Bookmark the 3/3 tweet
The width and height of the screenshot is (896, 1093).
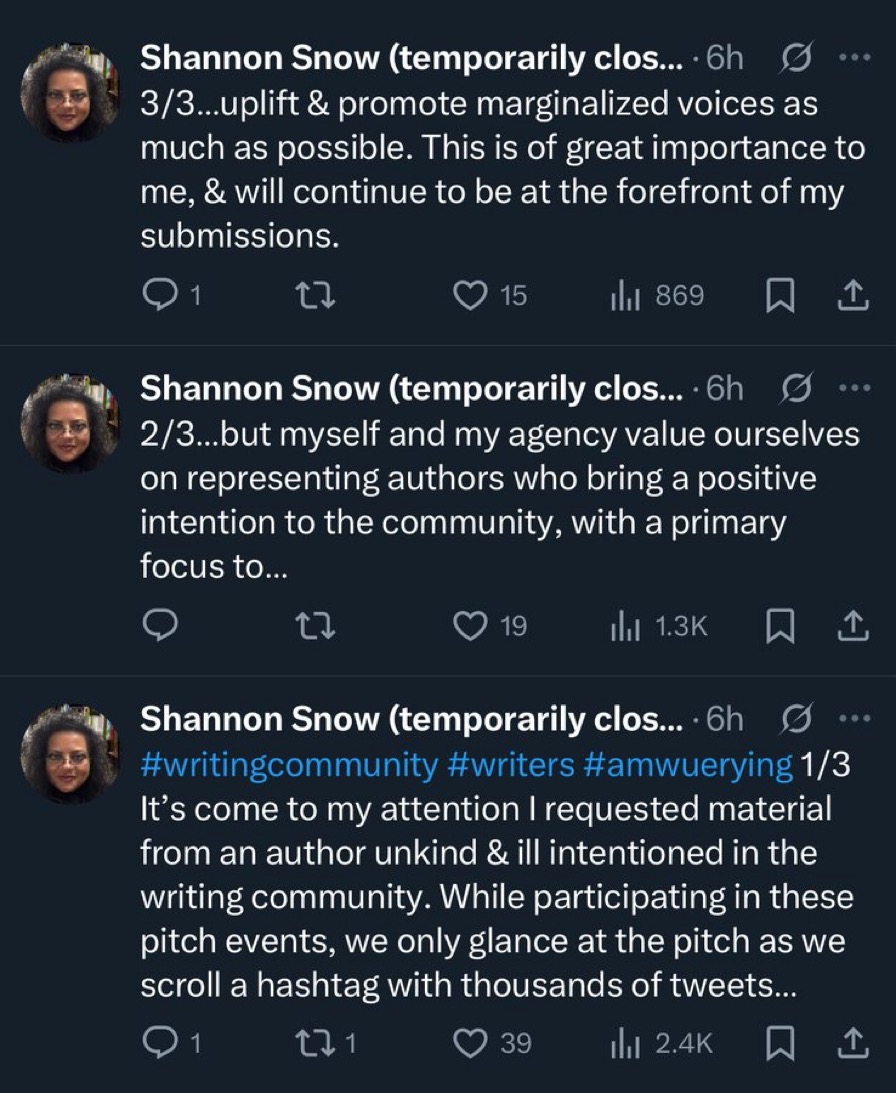coord(777,296)
